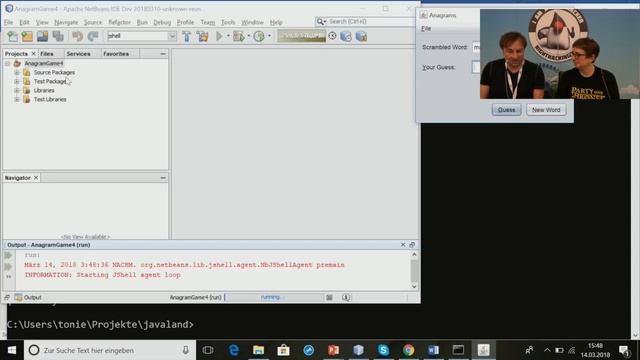Click the Open Project toolbar icon
Image resolution: width=640 pixels, height=360 pixels.
[x=42, y=36]
